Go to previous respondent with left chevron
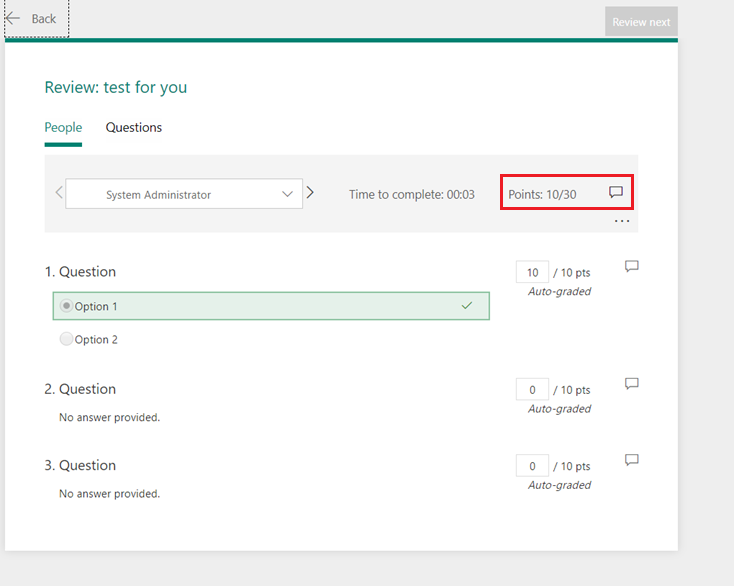The image size is (734, 586). point(59,192)
